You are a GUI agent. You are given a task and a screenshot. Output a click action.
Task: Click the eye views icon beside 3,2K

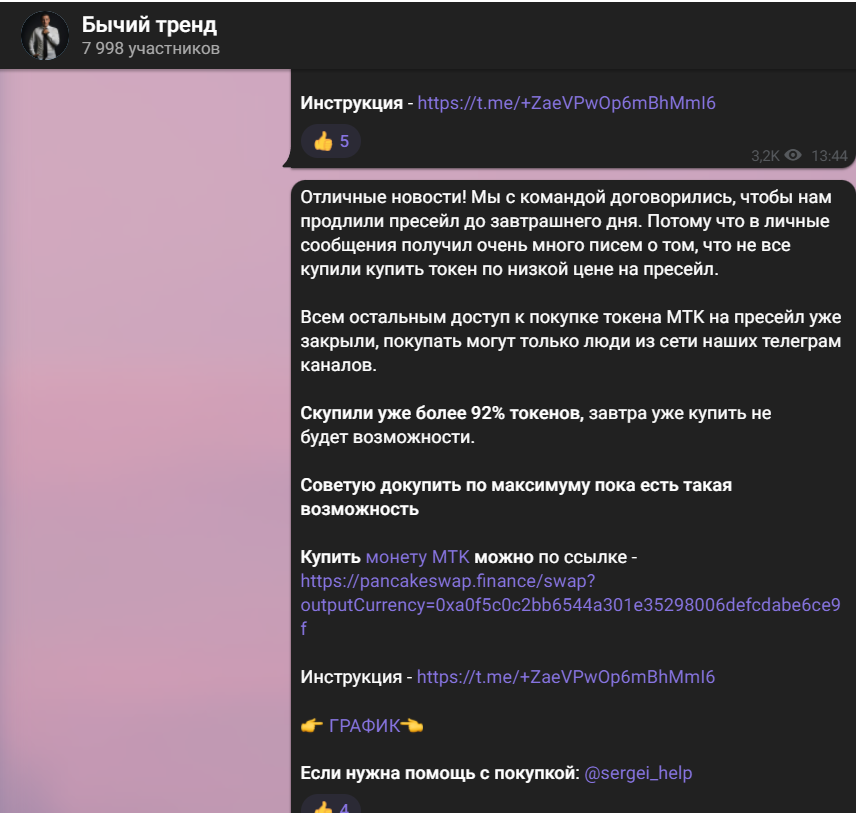pos(793,156)
